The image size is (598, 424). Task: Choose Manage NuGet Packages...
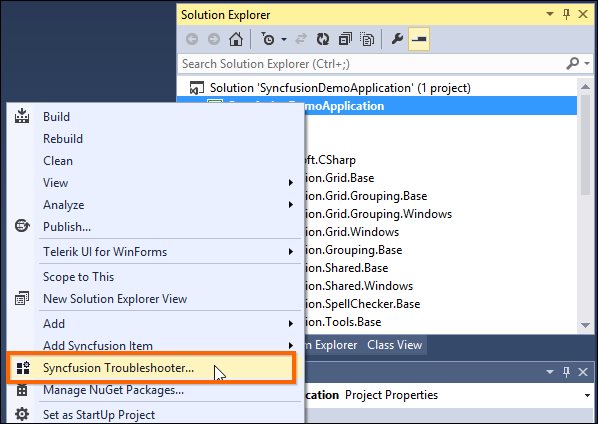[x=113, y=390]
